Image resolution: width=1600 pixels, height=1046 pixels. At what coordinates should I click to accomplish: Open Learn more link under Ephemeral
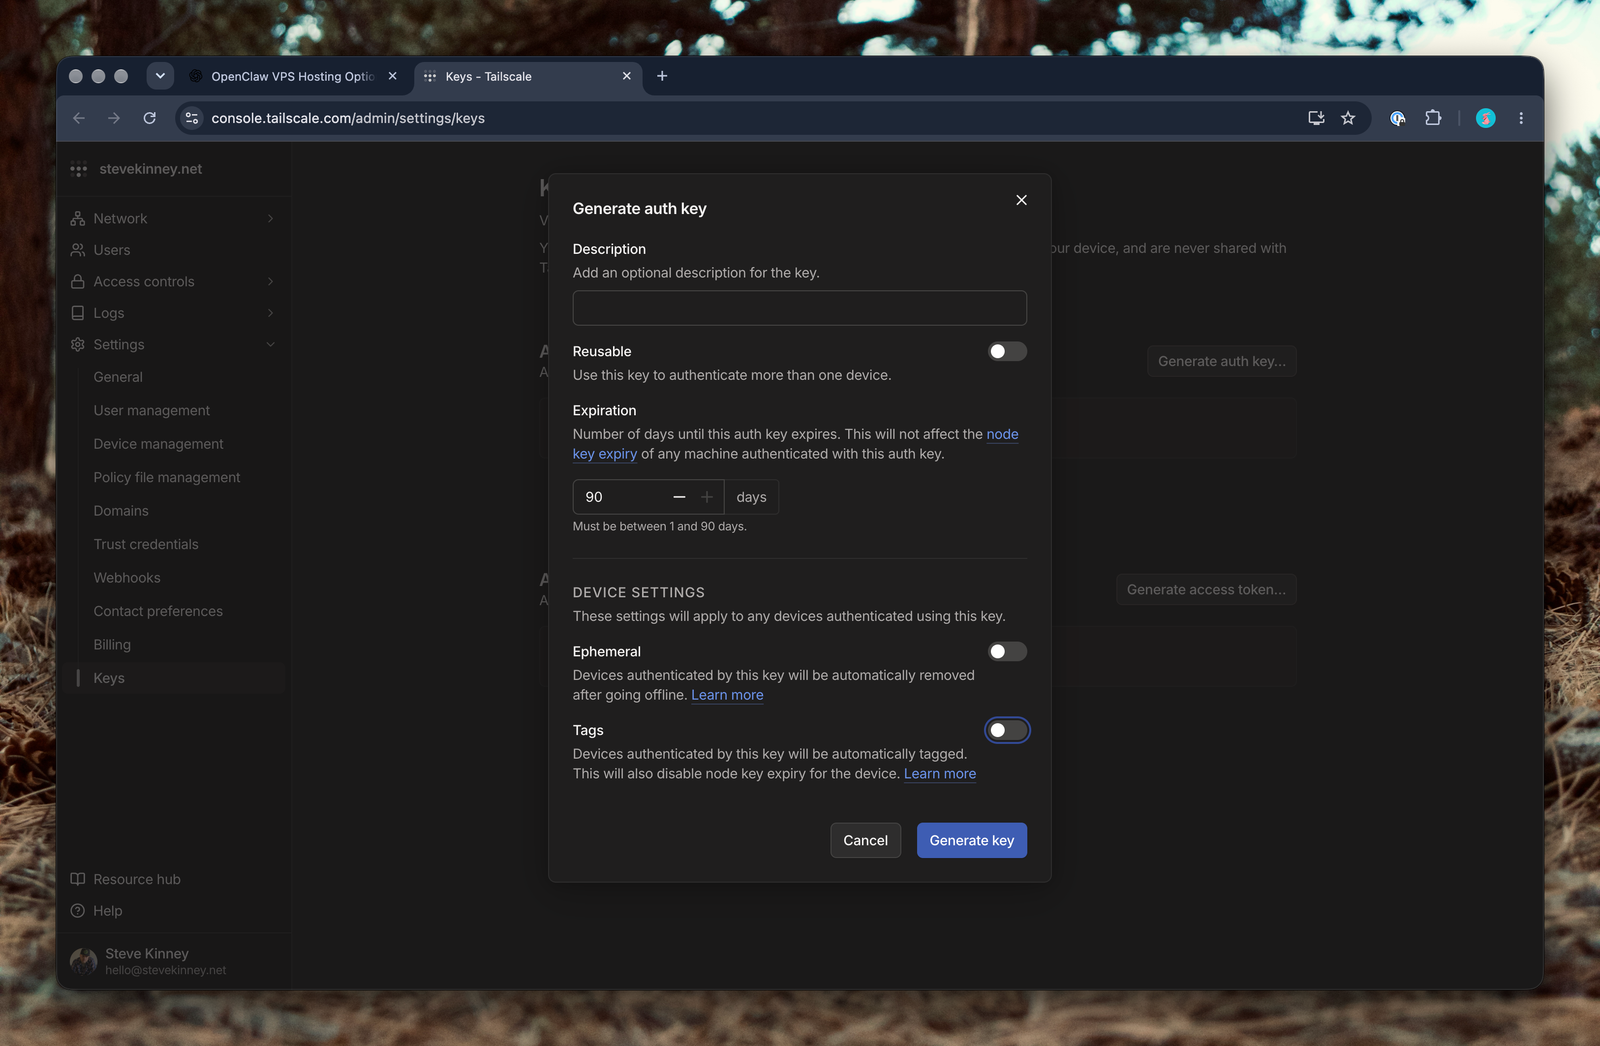point(727,695)
